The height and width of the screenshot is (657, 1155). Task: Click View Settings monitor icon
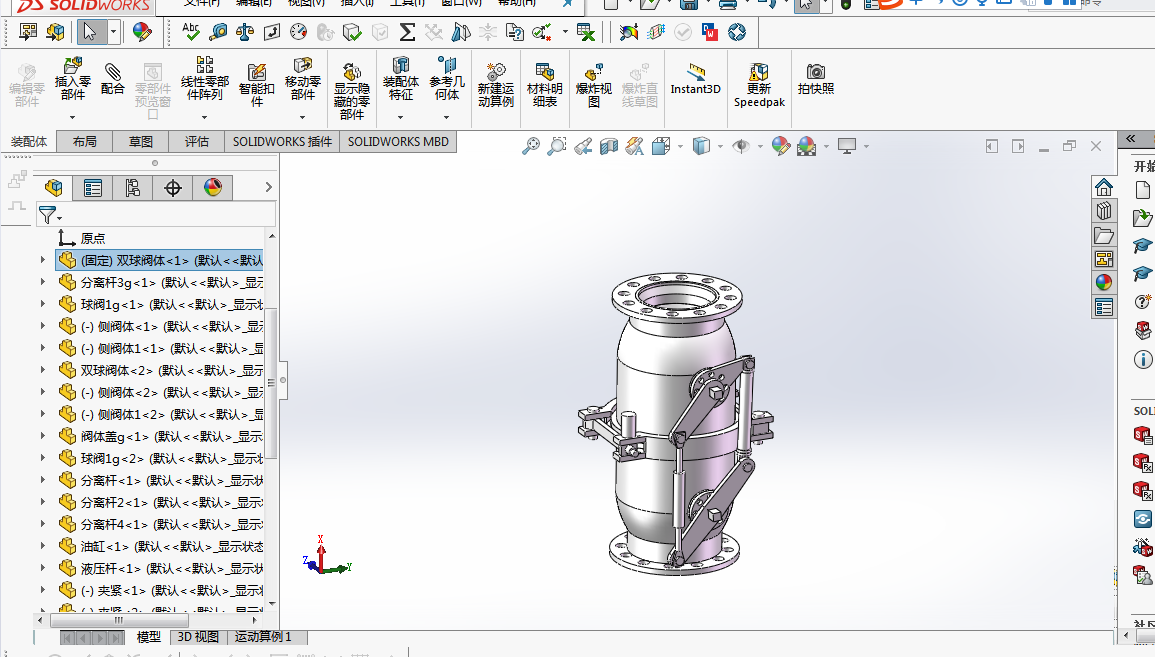click(x=847, y=146)
